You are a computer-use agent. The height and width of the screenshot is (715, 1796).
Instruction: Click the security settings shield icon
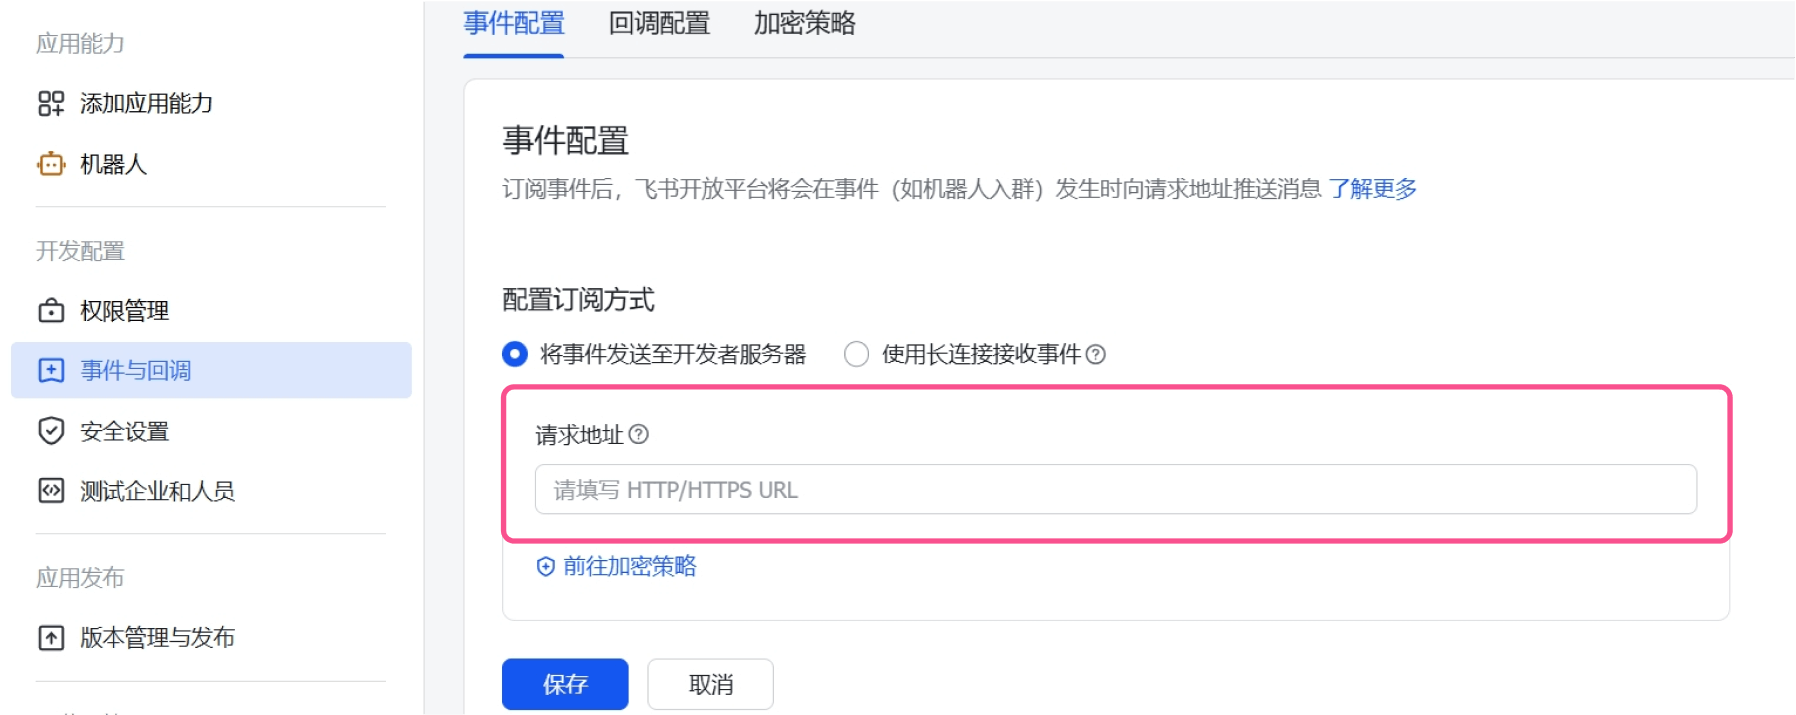pyautogui.click(x=51, y=431)
